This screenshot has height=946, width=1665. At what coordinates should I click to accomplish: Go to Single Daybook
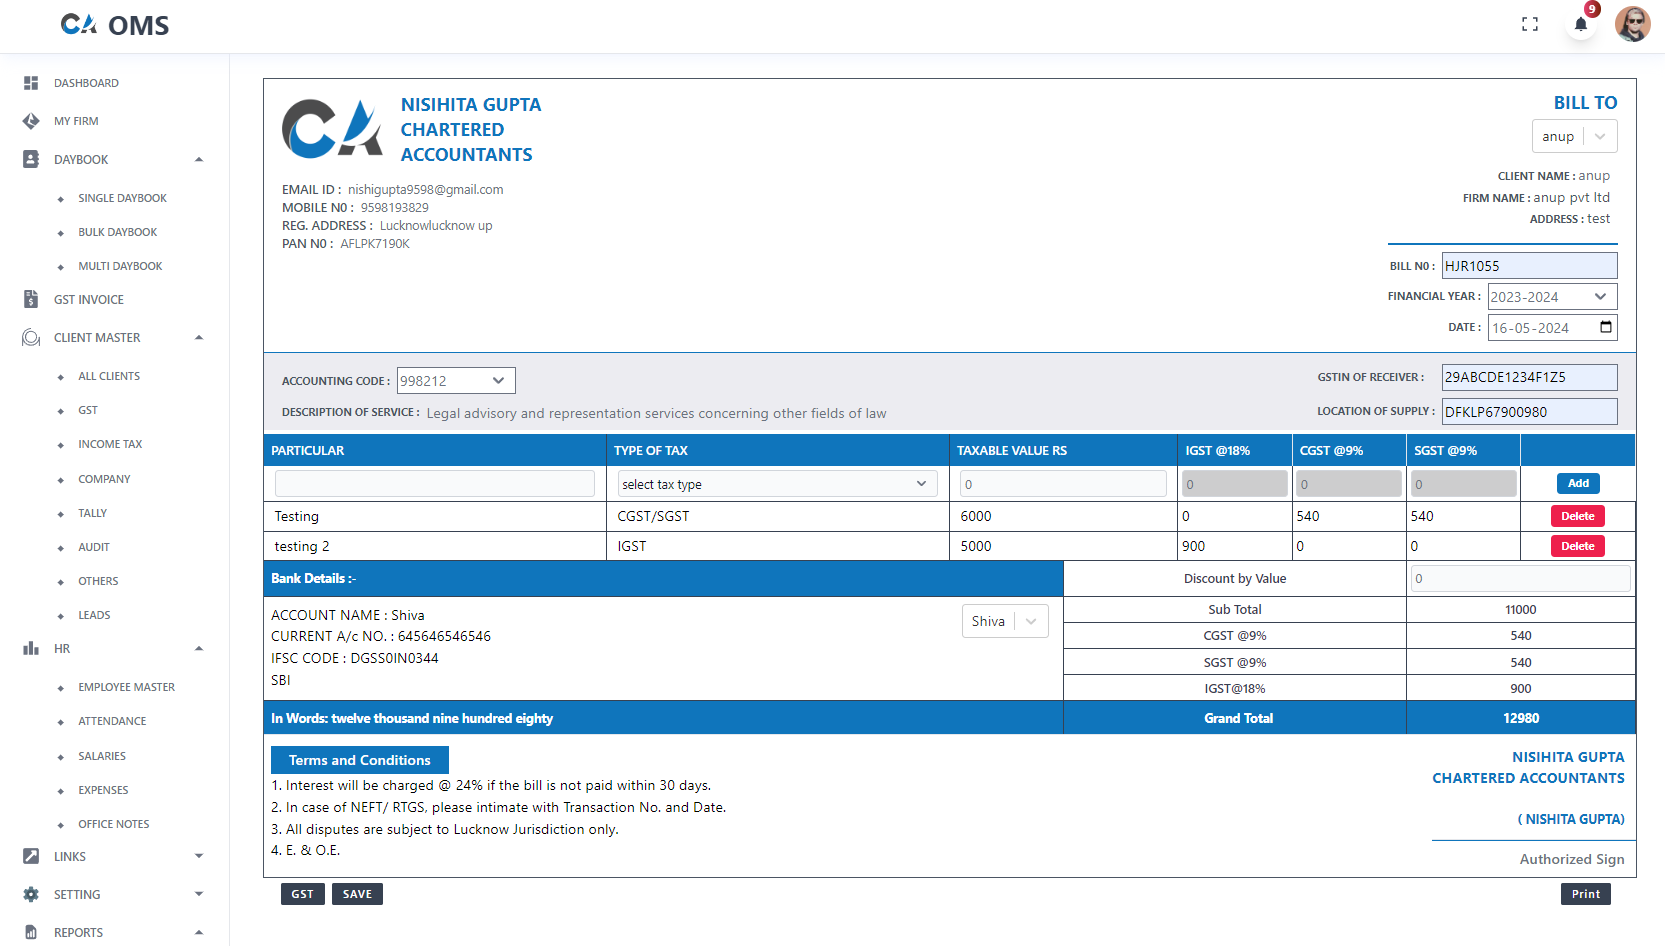[123, 197]
